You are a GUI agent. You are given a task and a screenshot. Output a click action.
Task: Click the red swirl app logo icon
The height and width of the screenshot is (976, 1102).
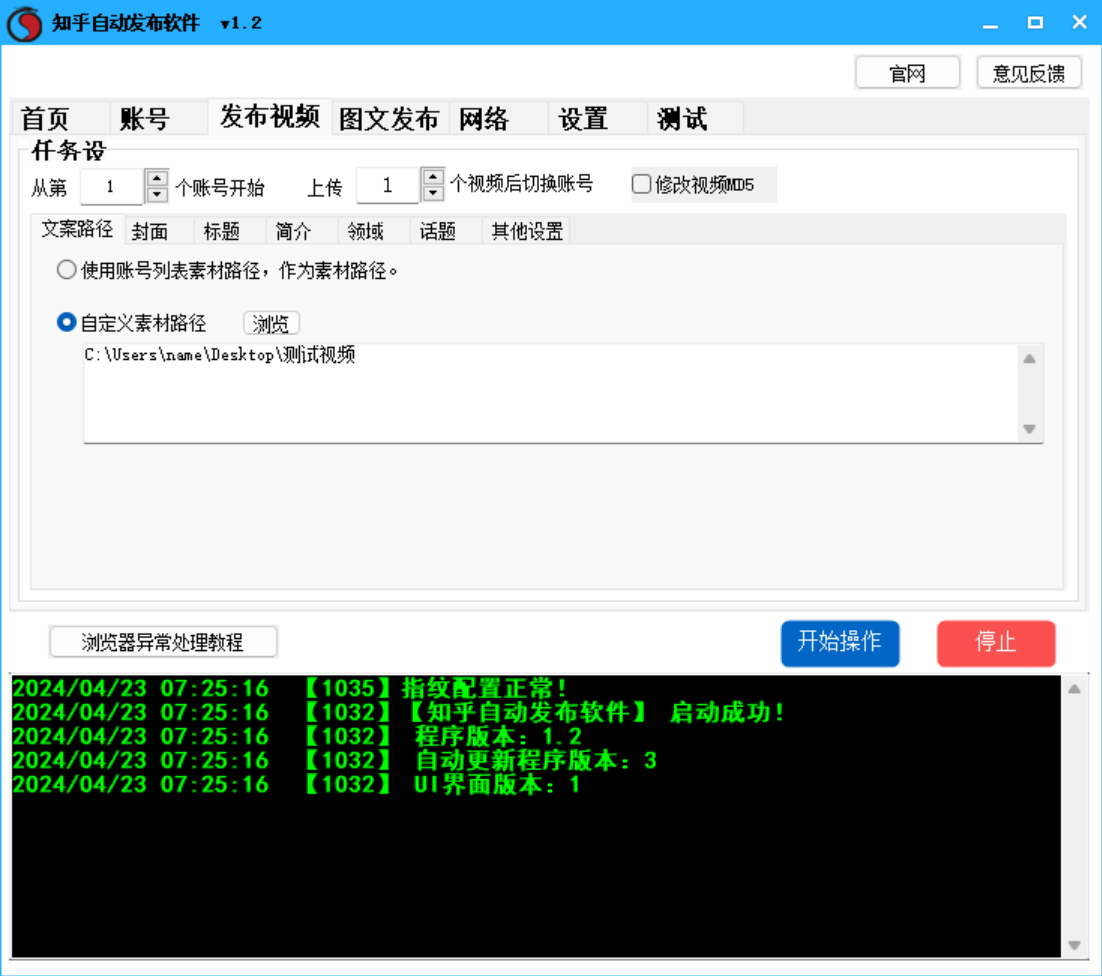24,23
